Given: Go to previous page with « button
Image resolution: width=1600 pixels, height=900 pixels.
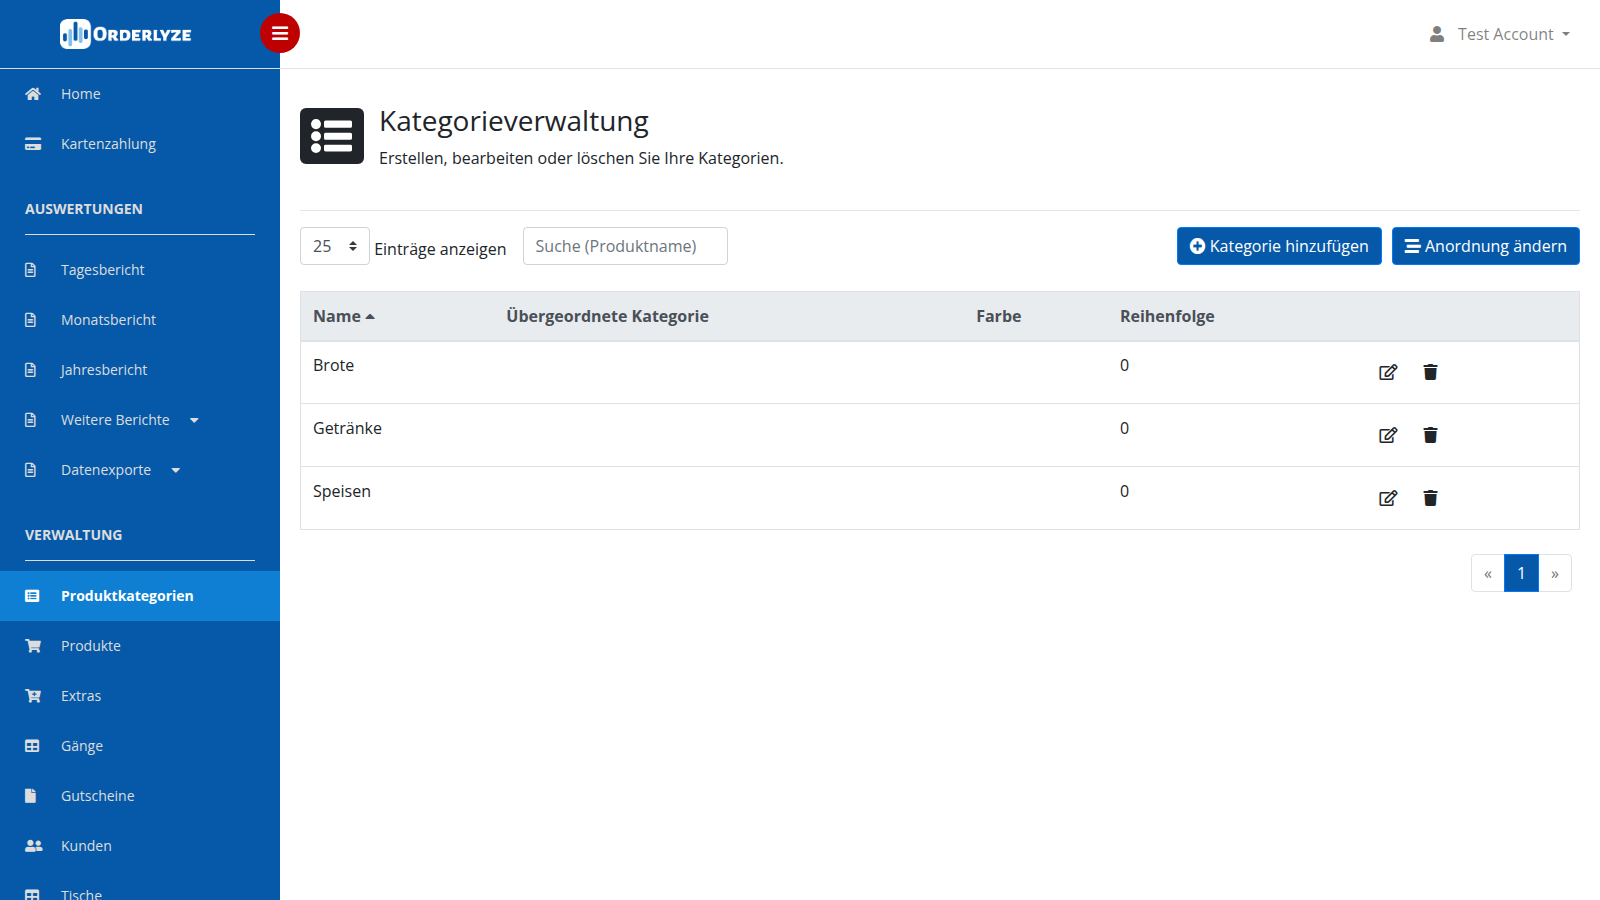Looking at the screenshot, I should pos(1488,573).
